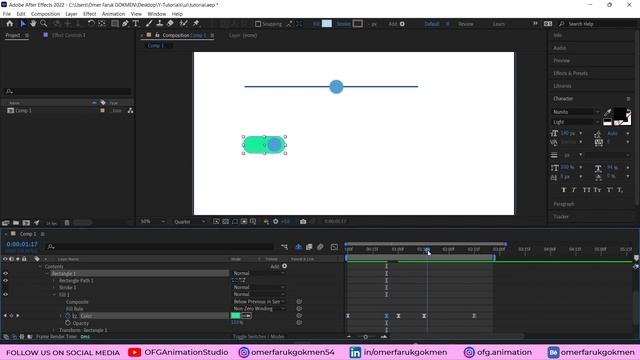The image size is (640, 360).
Task: Open the Libraries panel header
Action: tap(562, 86)
